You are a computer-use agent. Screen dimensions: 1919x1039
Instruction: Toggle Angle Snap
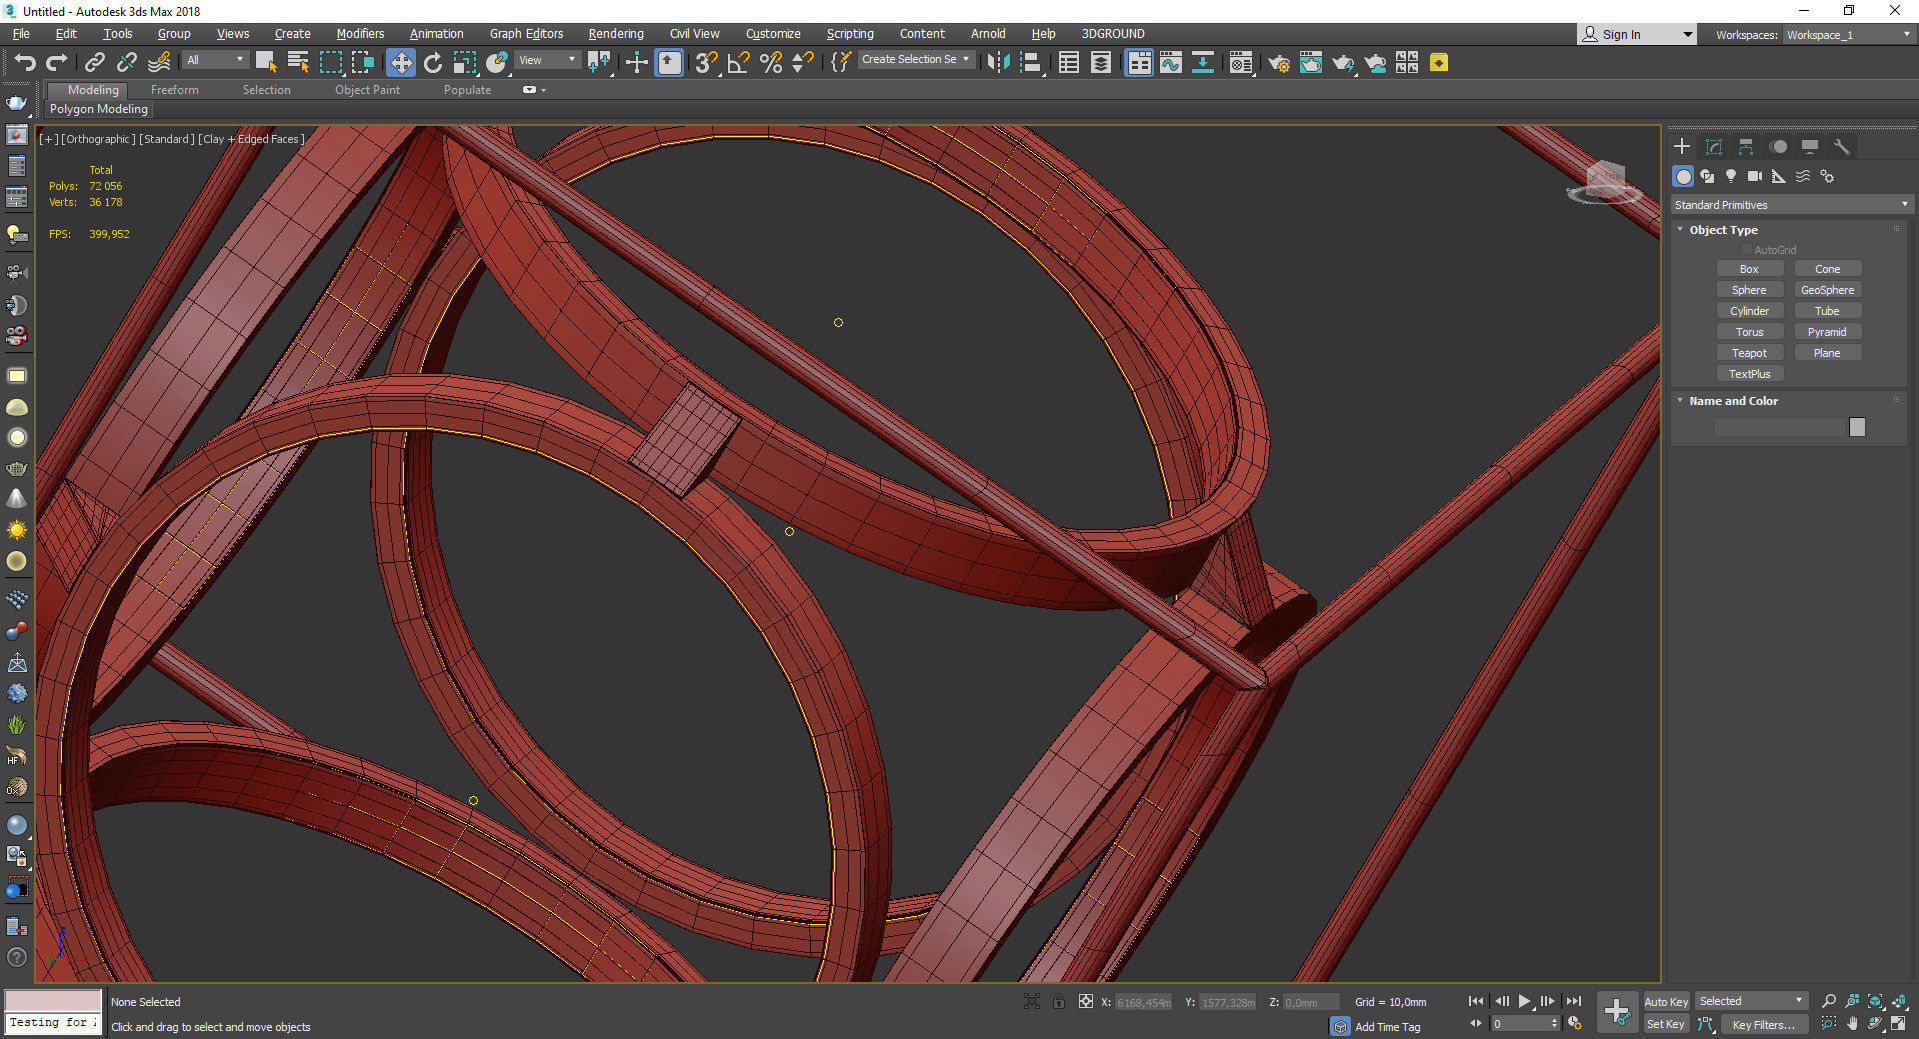738,63
